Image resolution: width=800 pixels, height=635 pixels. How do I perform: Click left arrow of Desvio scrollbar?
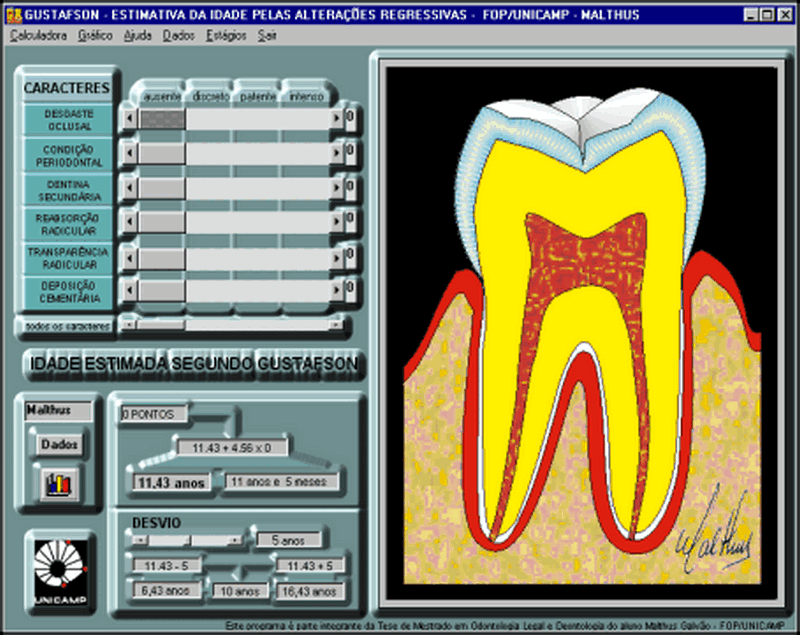click(140, 540)
